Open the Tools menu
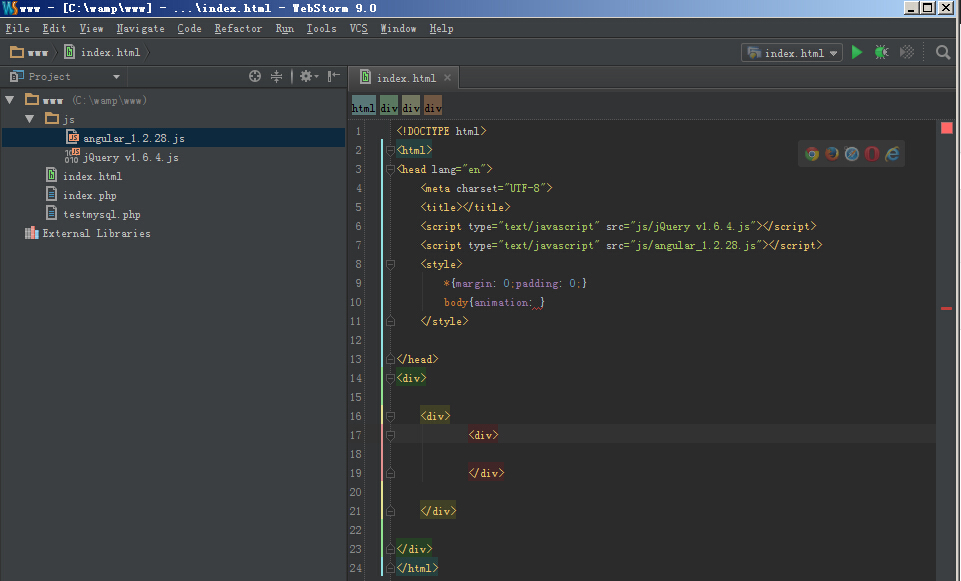 321,28
